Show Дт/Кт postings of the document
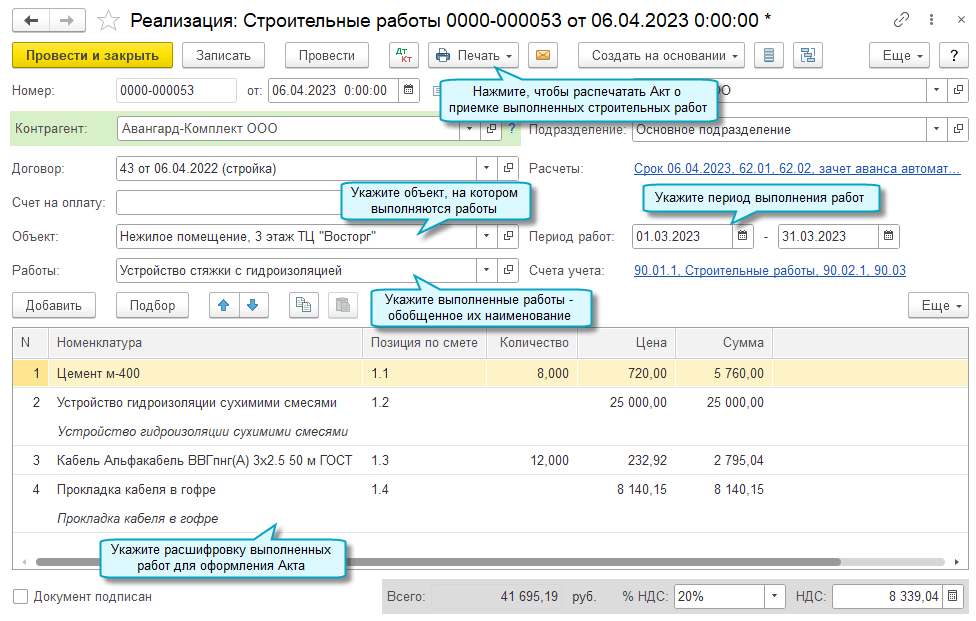The width and height of the screenshot is (976, 621). coord(404,55)
